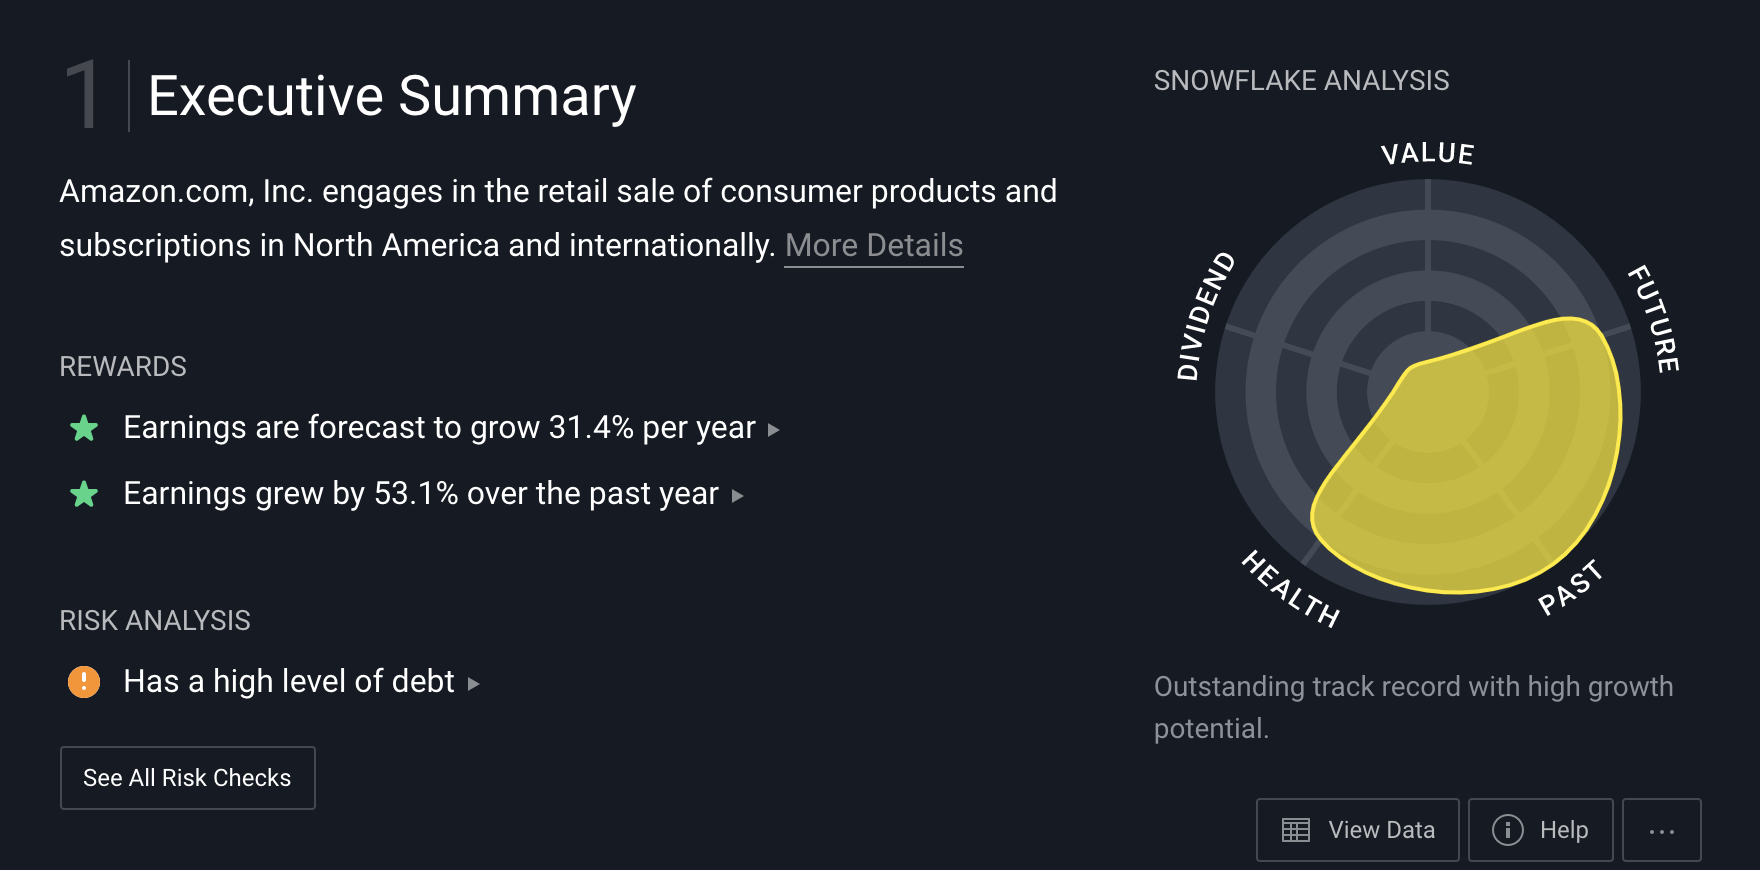This screenshot has width=1760, height=870.
Task: Select the VALUE axis label on snowflake
Action: 1428,154
